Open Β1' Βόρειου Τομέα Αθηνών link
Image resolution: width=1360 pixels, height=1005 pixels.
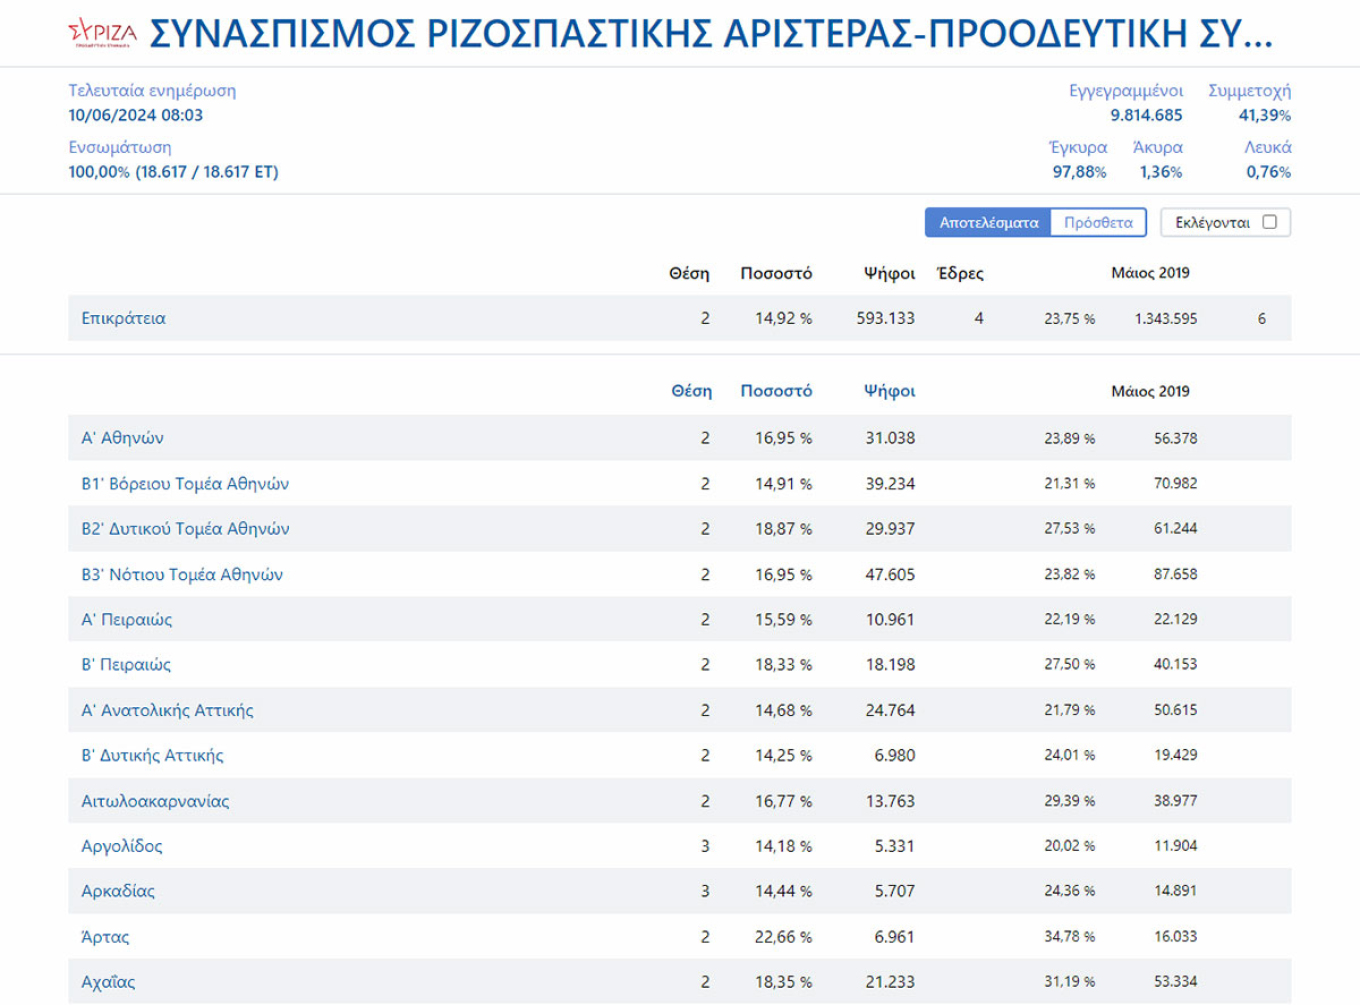tap(185, 484)
